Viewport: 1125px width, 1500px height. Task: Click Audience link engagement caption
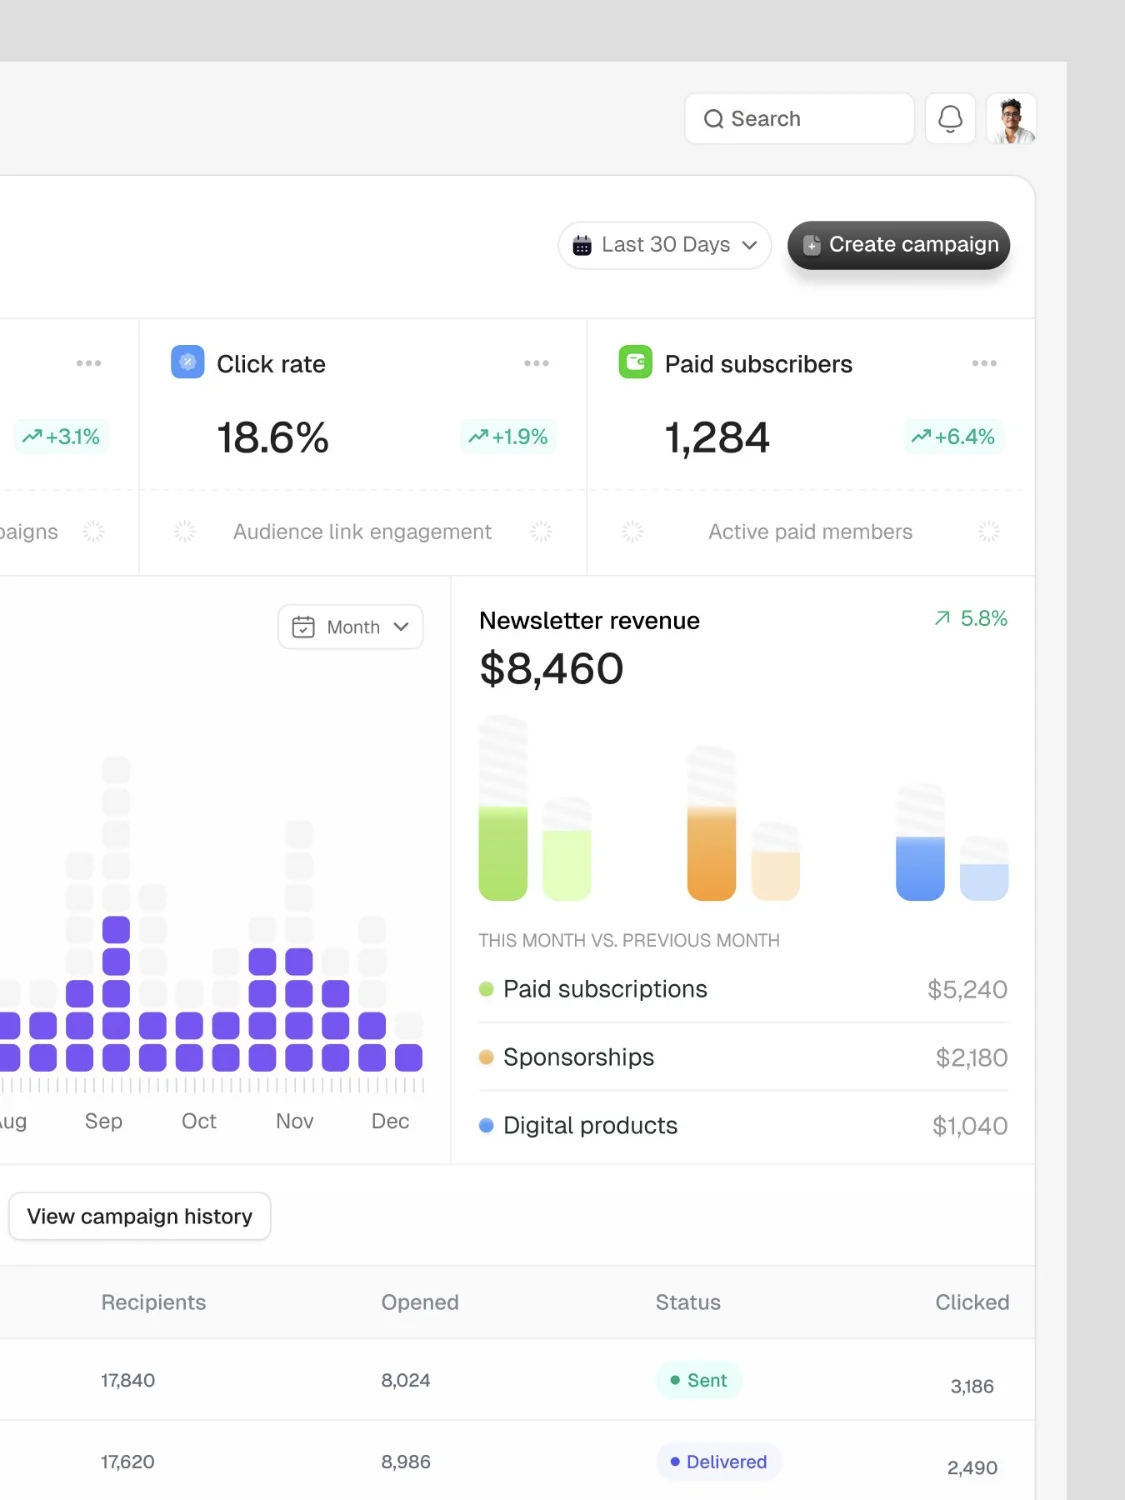pyautogui.click(x=362, y=532)
